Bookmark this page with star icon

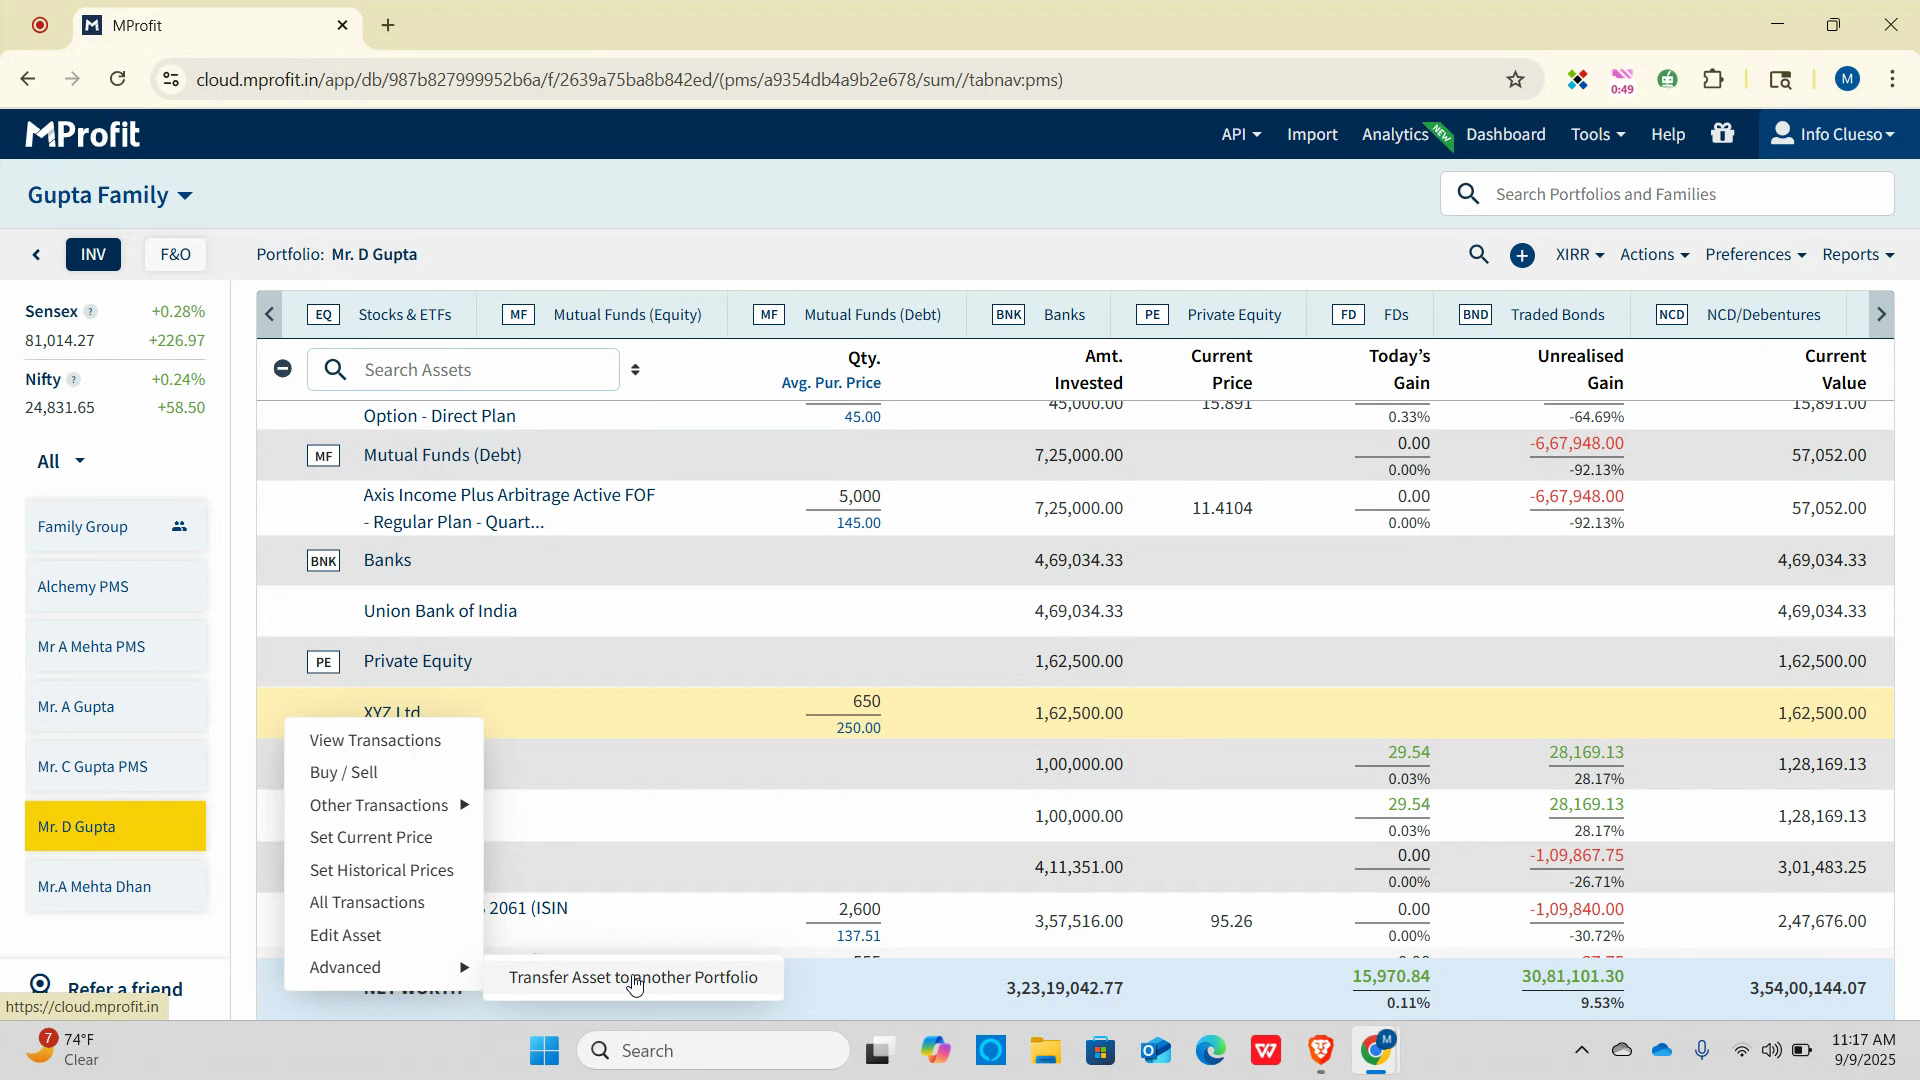tap(1515, 80)
